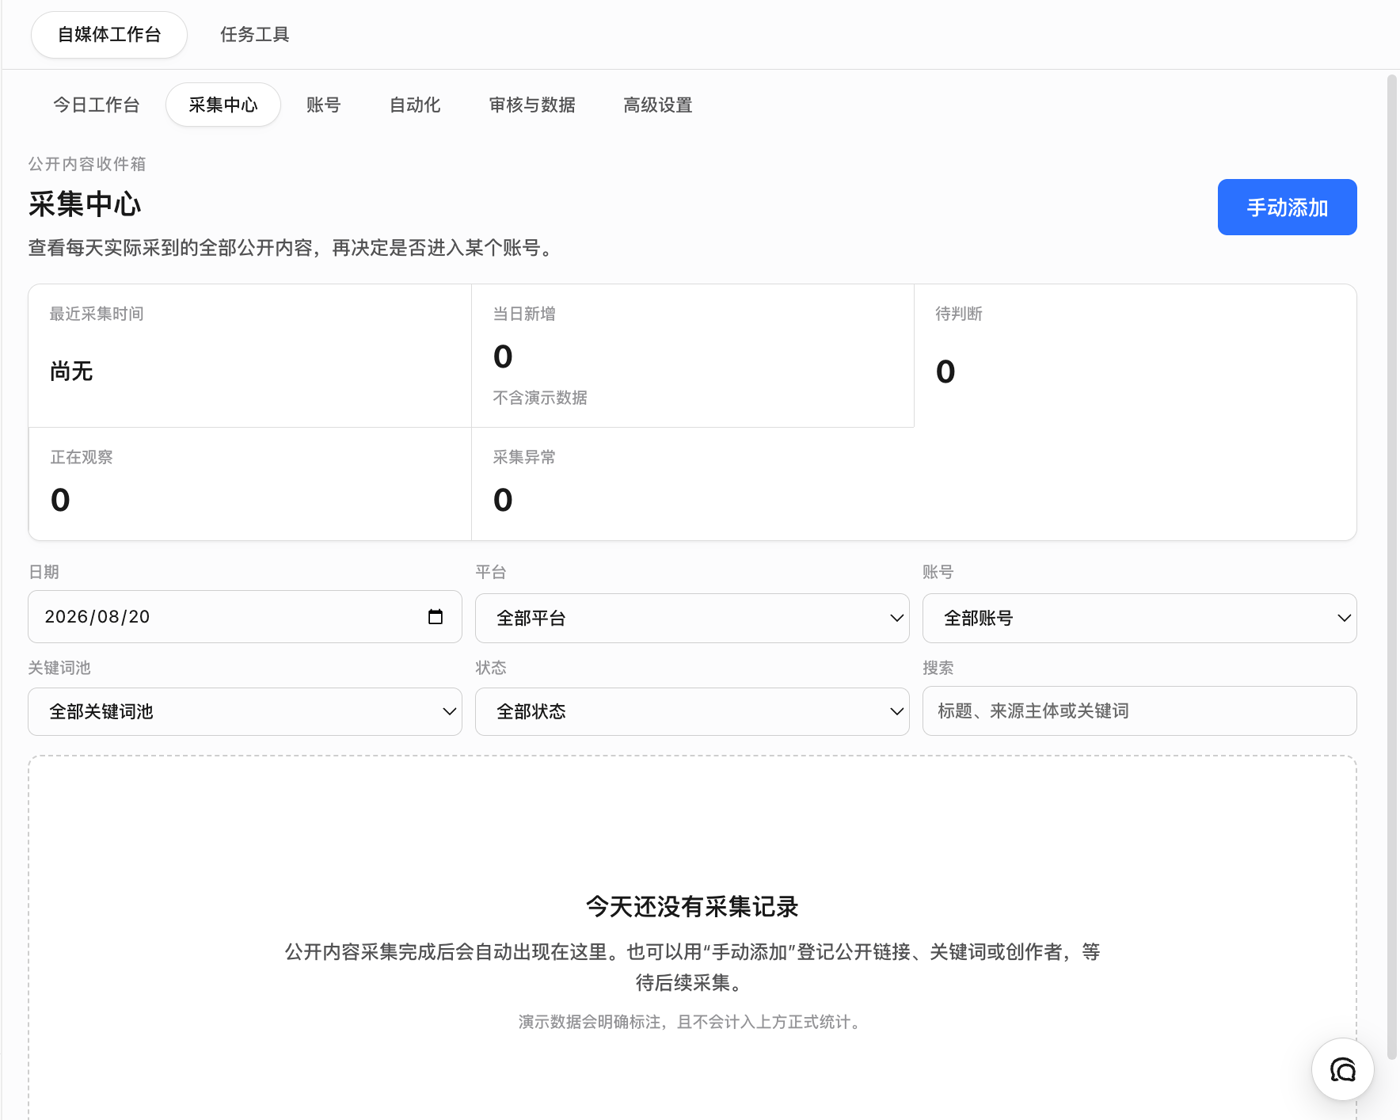The width and height of the screenshot is (1400, 1120).
Task: Expand the 全部平台 dropdown
Action: click(692, 618)
